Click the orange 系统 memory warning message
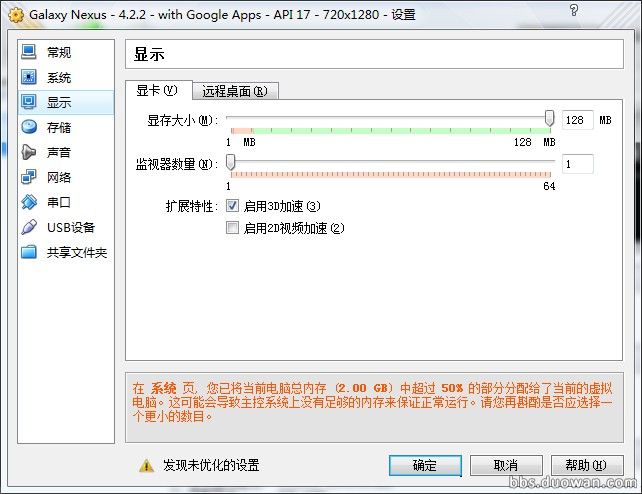The width and height of the screenshot is (642, 494). [x=372, y=402]
